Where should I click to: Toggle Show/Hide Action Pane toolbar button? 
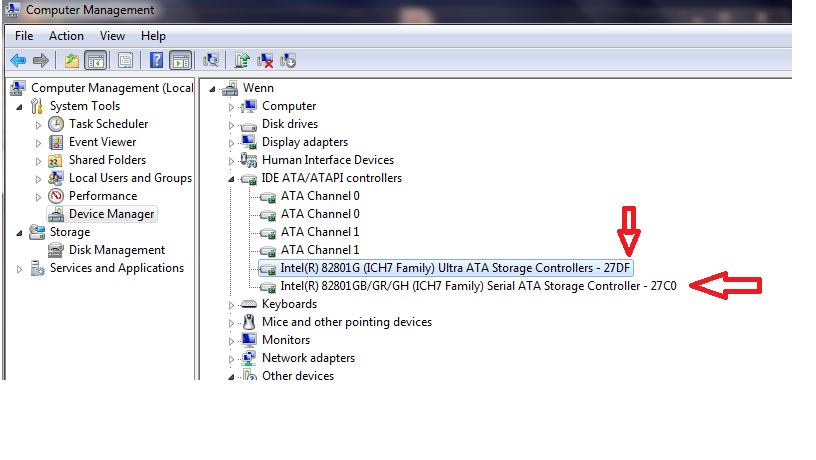coord(181,60)
